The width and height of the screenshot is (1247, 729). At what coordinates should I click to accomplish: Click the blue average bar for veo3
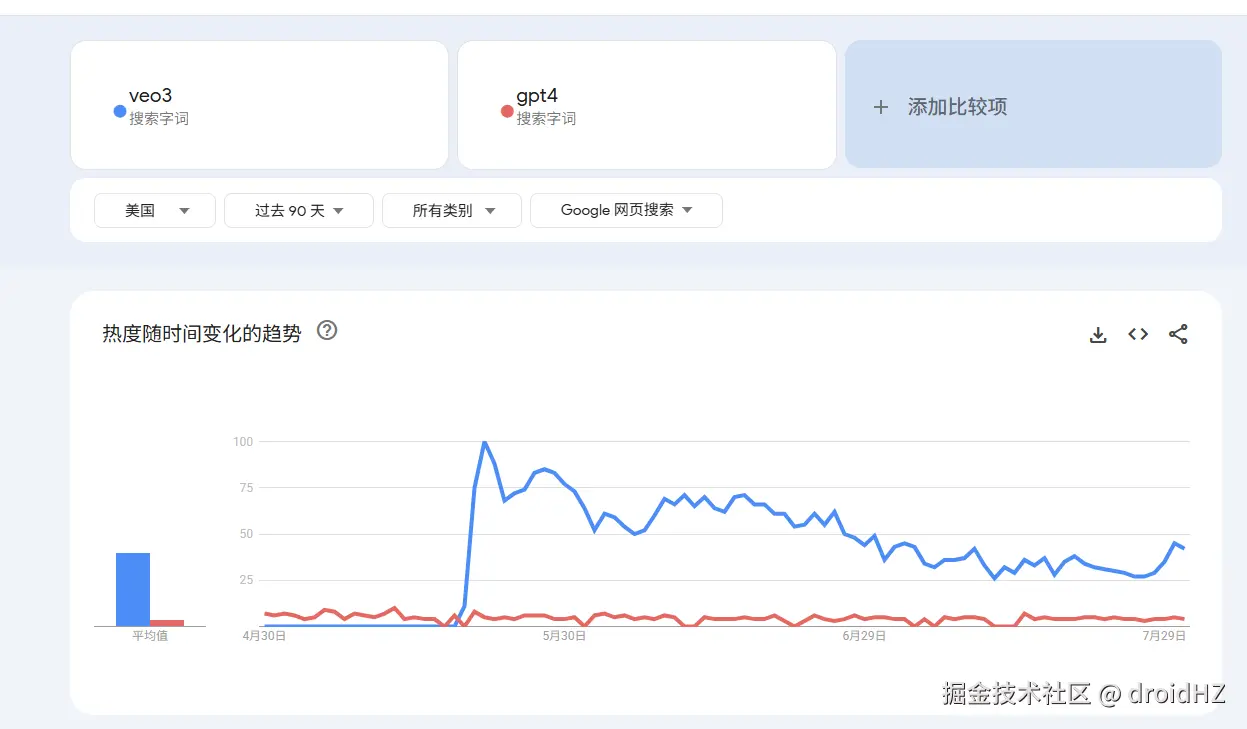[x=133, y=589]
